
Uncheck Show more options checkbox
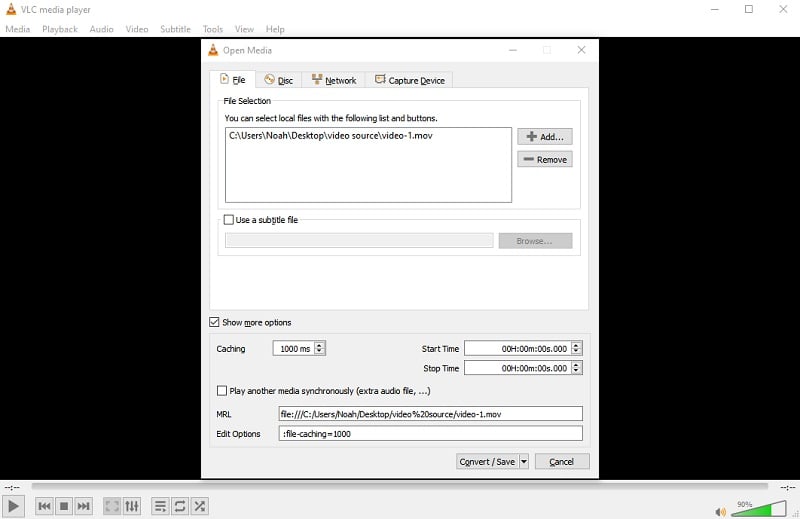(214, 323)
